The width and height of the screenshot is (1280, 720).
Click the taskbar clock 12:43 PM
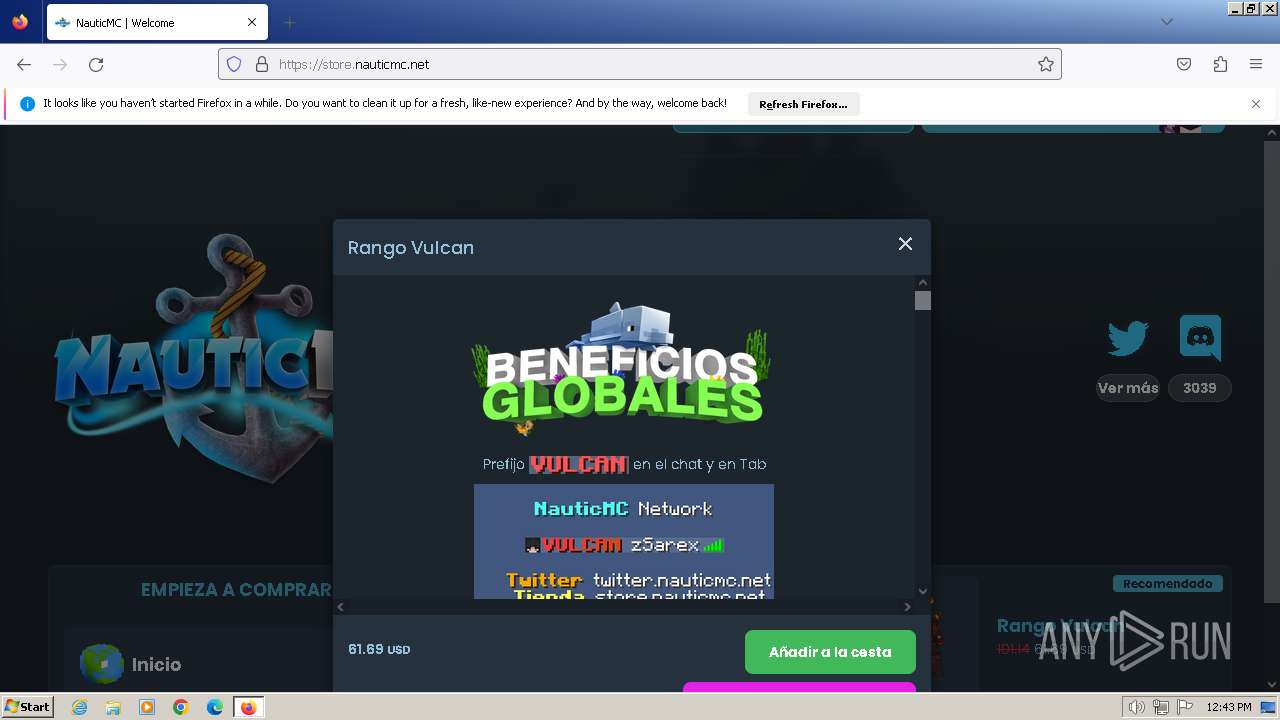click(1229, 707)
